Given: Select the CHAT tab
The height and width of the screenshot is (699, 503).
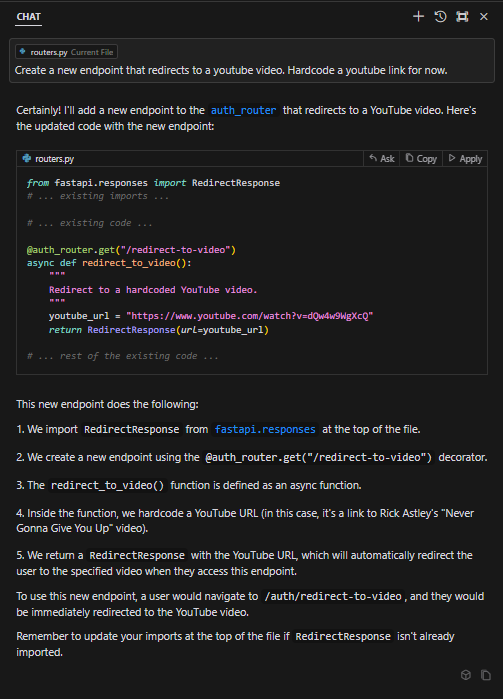Looking at the screenshot, I should point(29,17).
